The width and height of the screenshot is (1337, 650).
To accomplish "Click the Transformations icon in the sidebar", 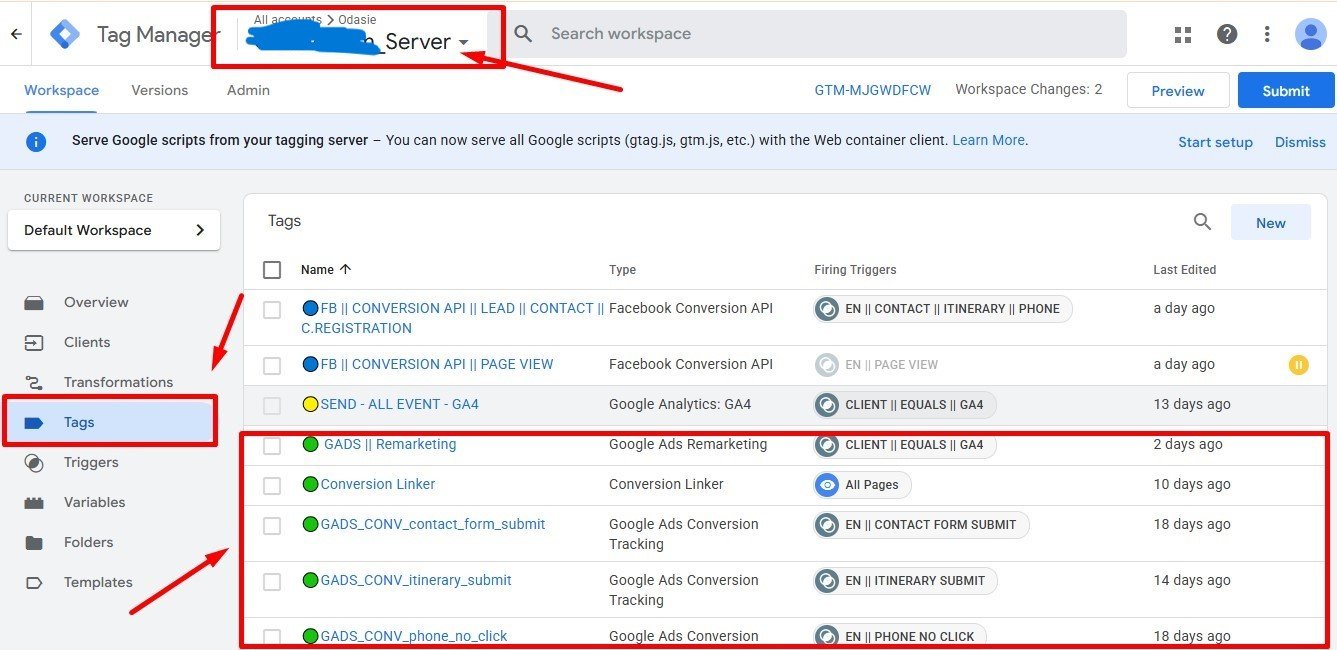I will 34,382.
